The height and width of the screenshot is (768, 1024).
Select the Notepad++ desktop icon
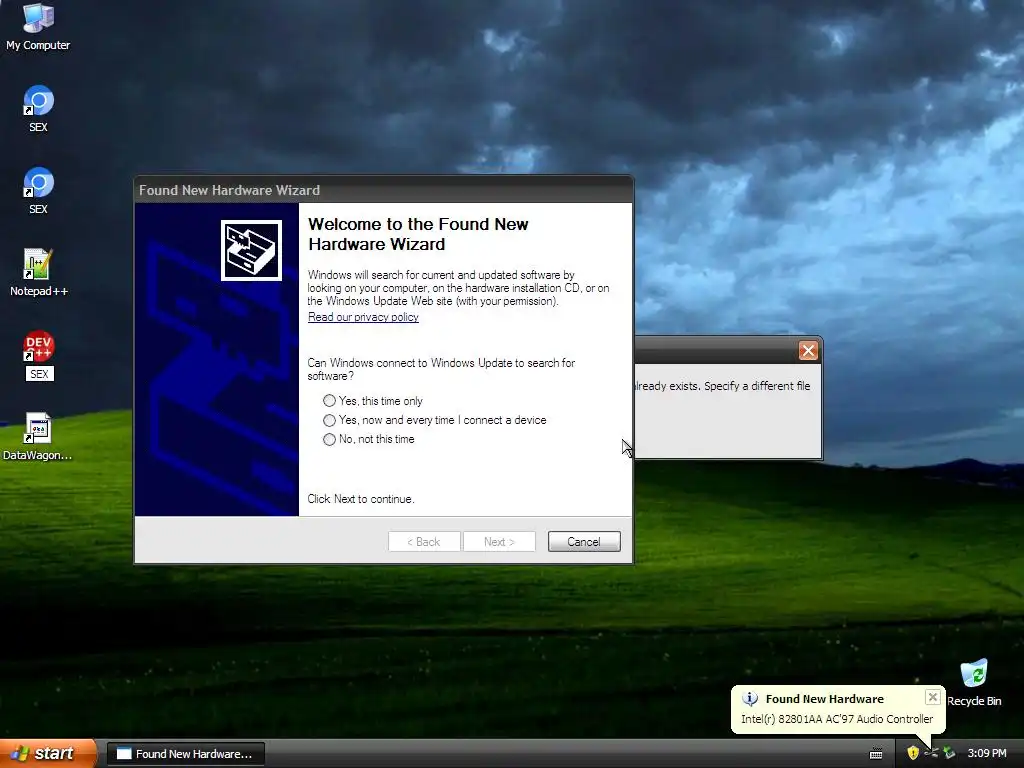coord(38,273)
